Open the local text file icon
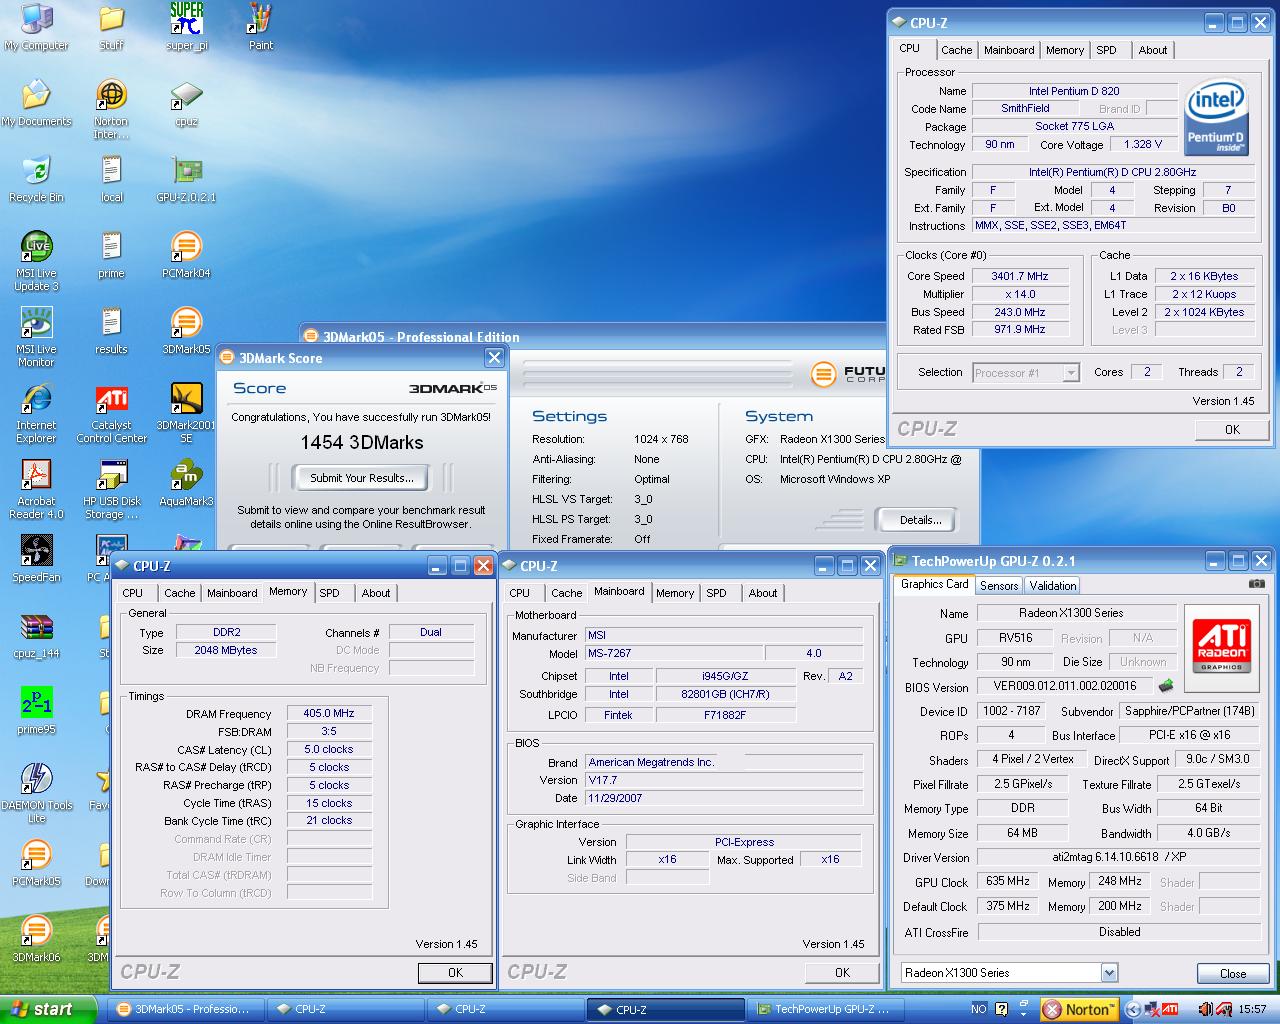Screen dimensions: 1280x1024 (x=111, y=179)
